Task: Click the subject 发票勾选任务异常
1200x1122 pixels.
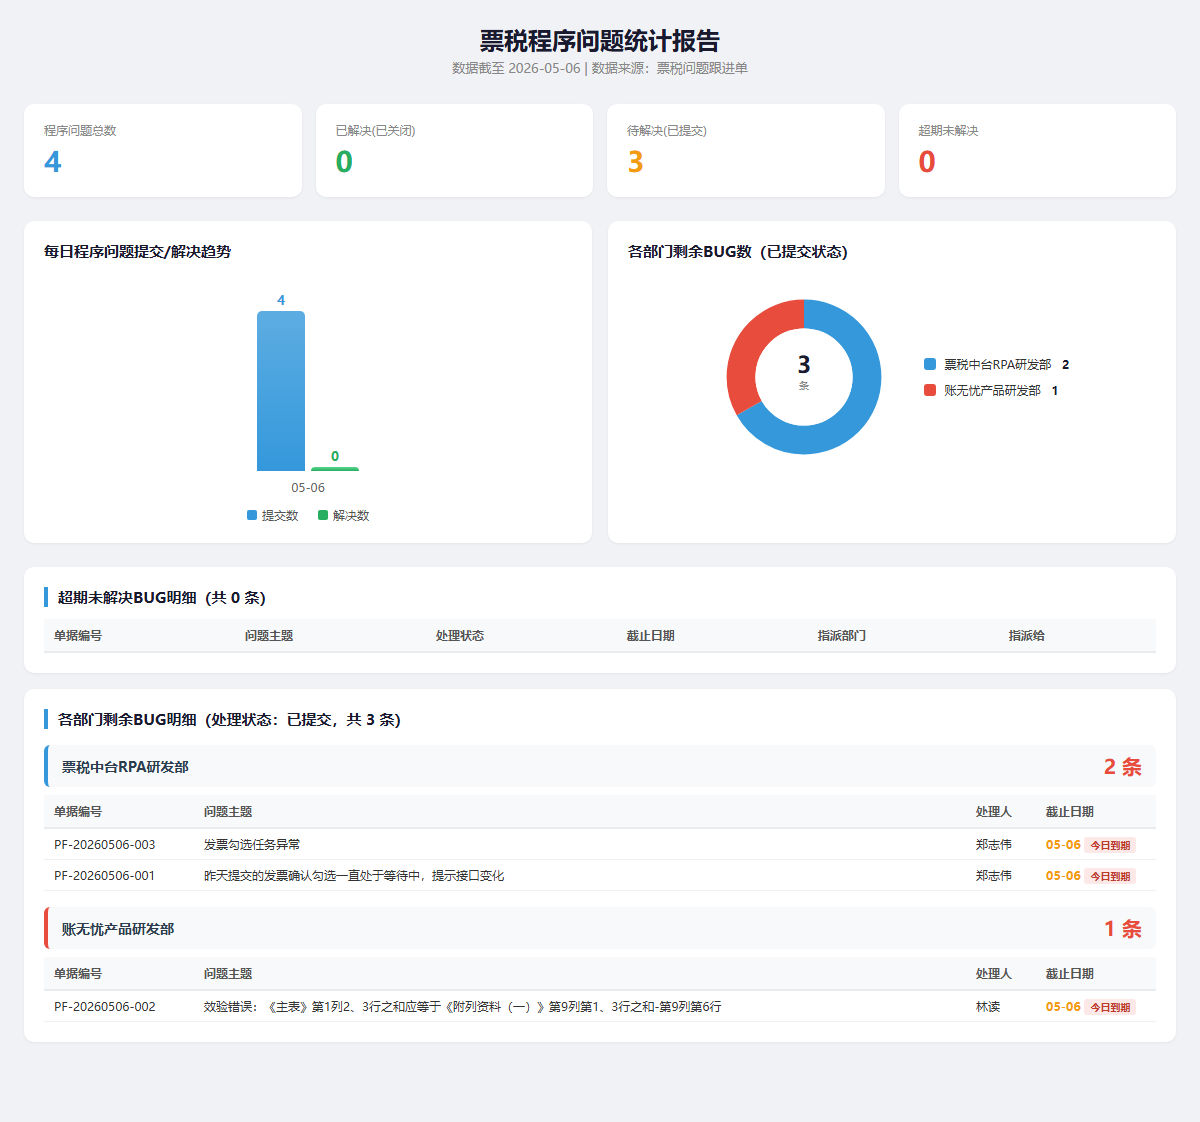Action: (252, 845)
